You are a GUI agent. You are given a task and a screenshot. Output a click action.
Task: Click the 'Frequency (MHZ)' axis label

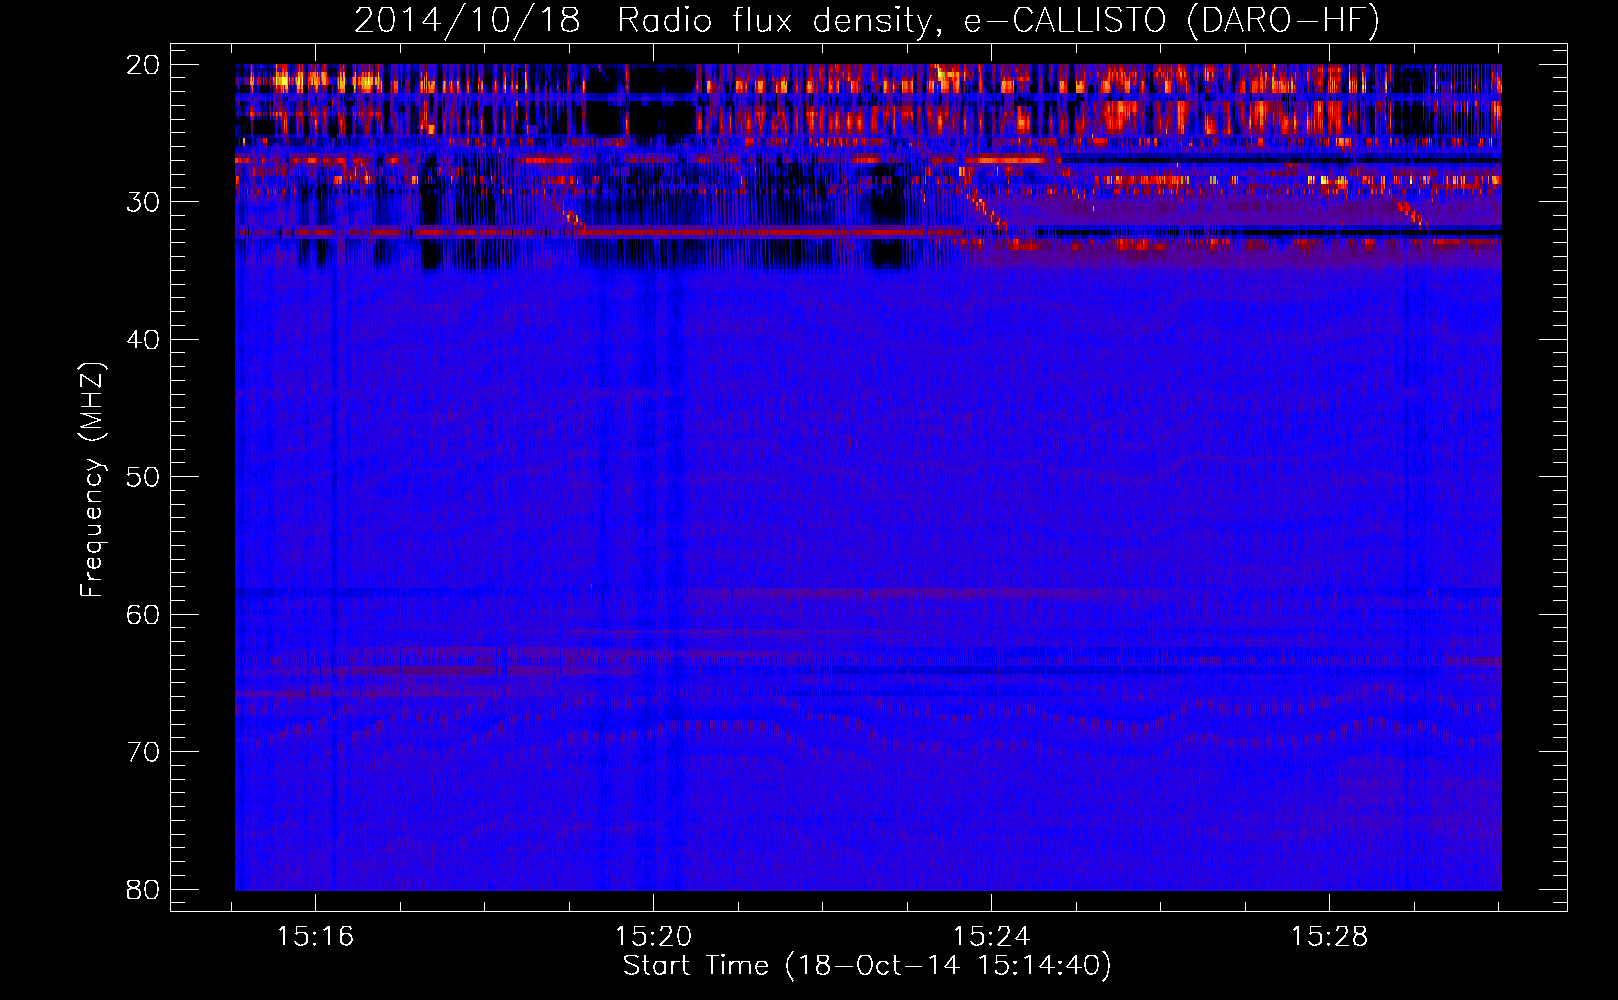click(91, 480)
